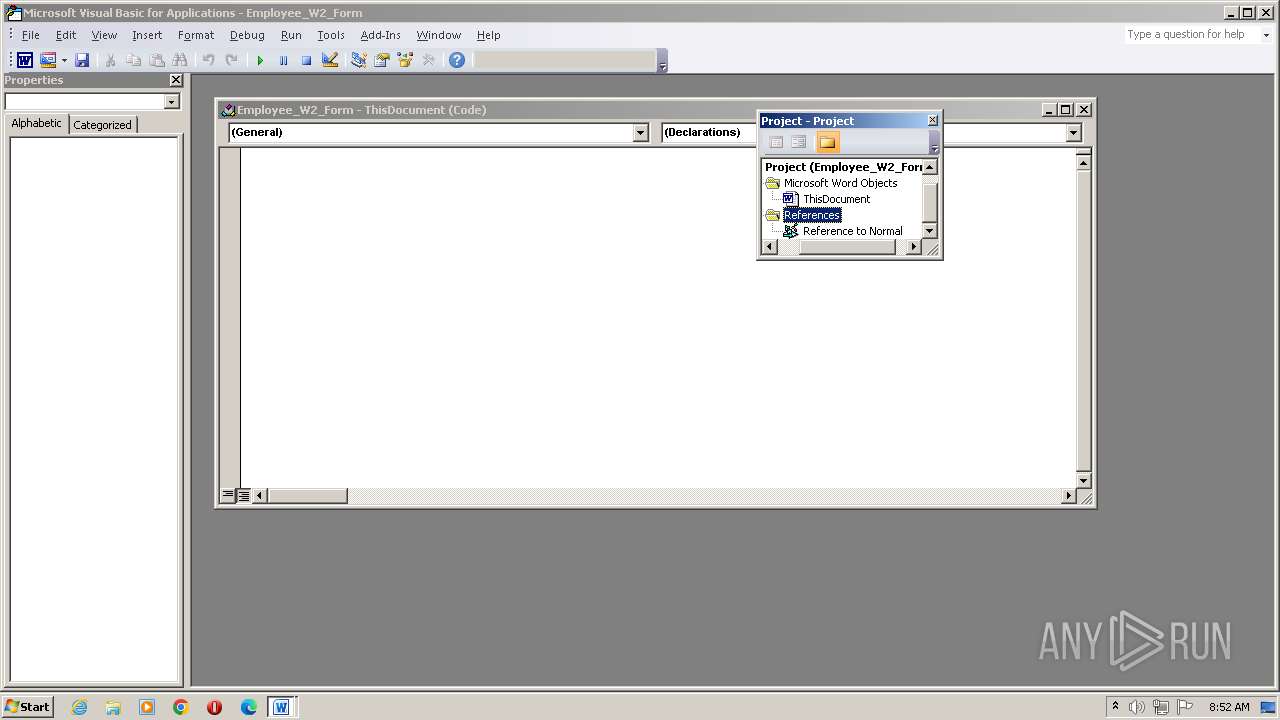Select ThisDocument in project tree
This screenshot has width=1280, height=720.
click(836, 199)
